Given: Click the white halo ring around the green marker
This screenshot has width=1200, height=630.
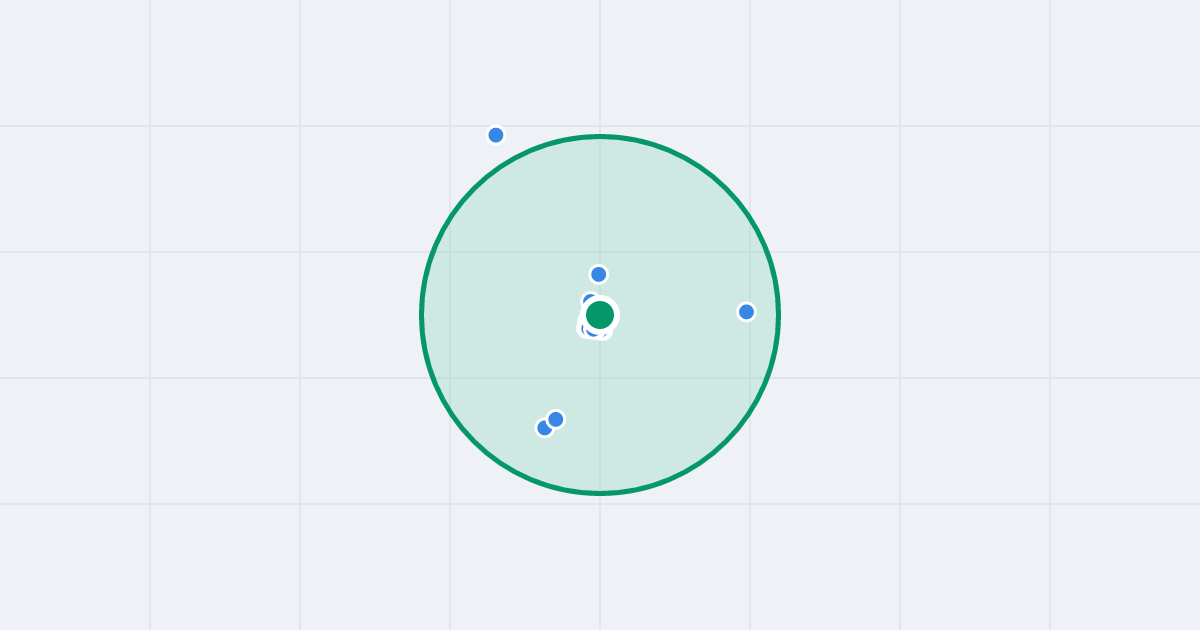Looking at the screenshot, I should (x=616, y=315).
